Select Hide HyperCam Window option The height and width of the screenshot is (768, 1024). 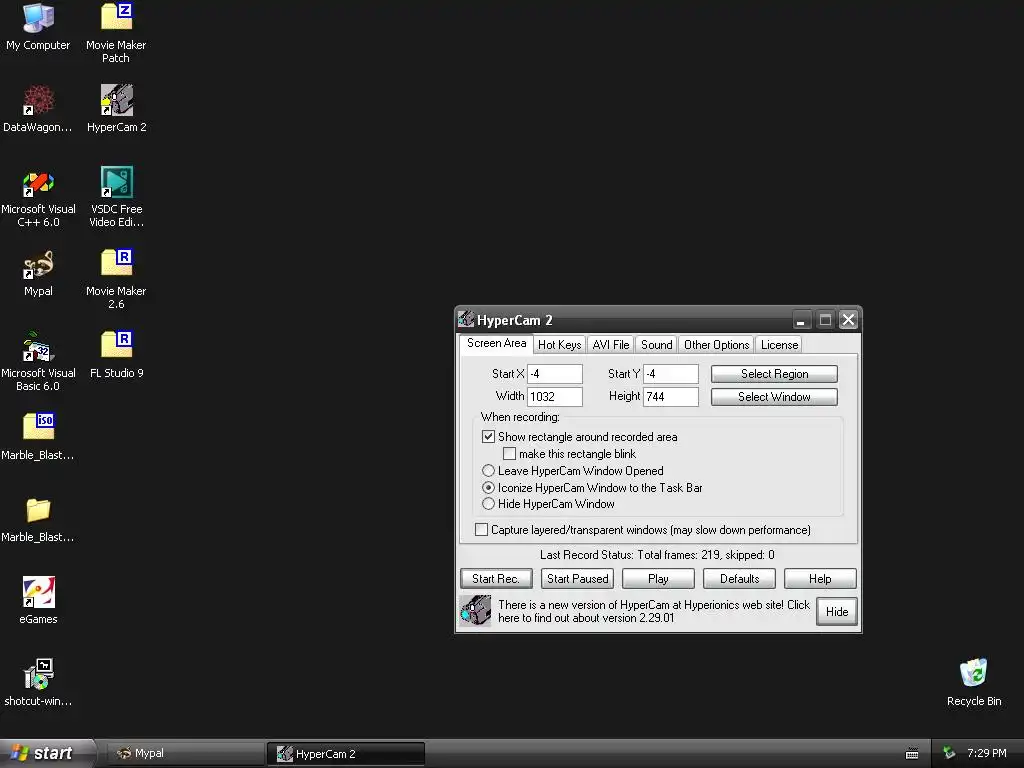[x=488, y=504]
